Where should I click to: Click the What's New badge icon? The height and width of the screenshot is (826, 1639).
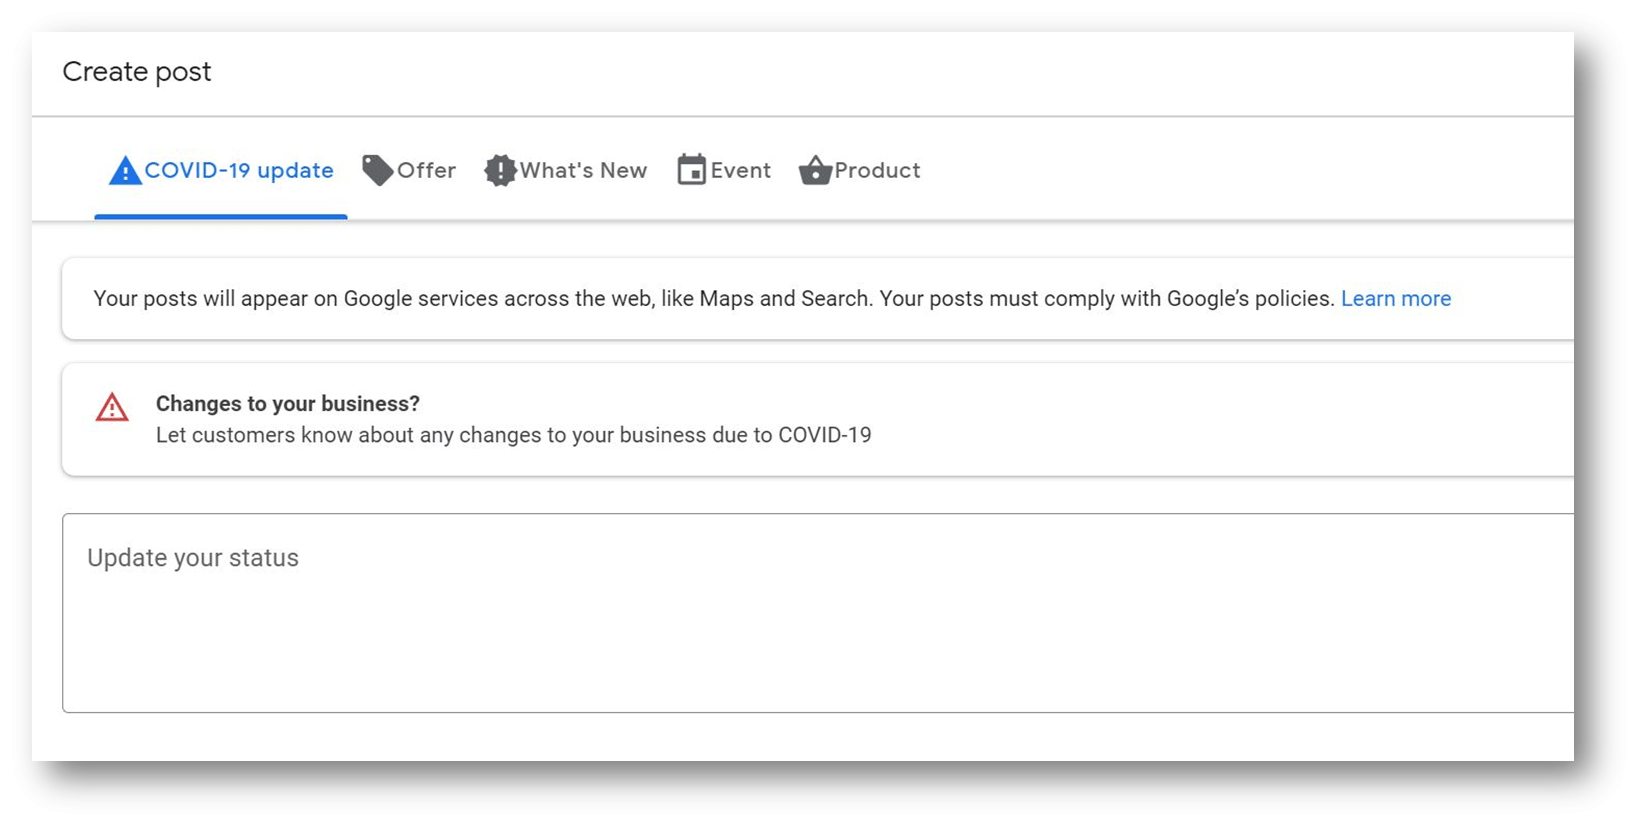point(500,171)
